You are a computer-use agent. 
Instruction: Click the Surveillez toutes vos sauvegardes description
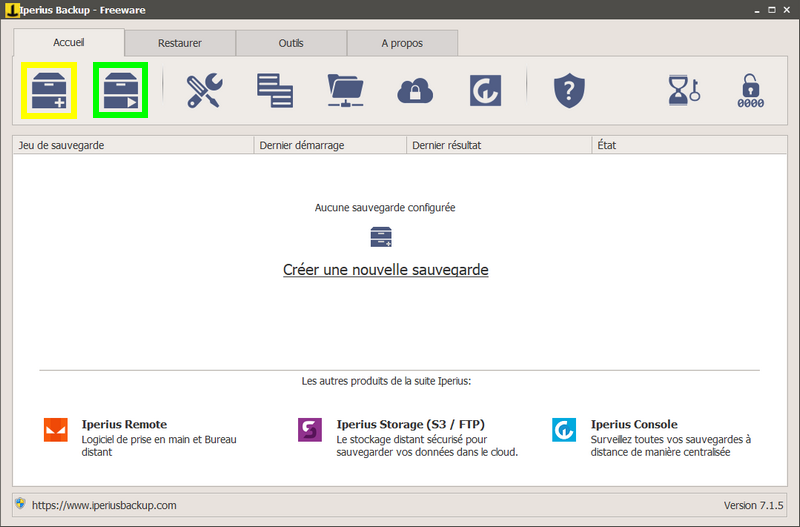[670, 446]
